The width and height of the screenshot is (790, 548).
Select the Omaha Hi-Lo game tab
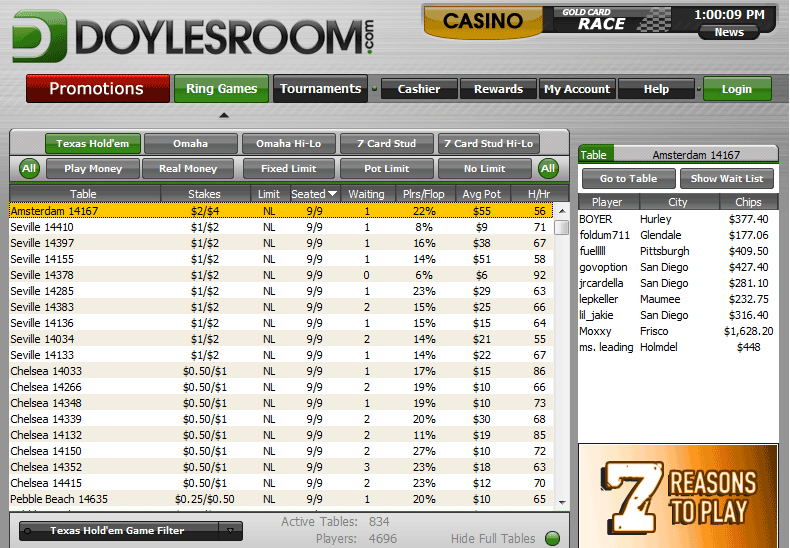click(x=288, y=144)
